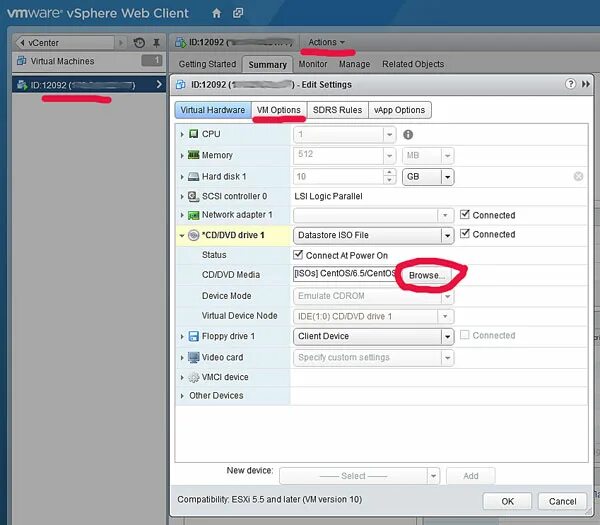The width and height of the screenshot is (600, 525).
Task: Click the CPU chip icon
Action: (x=194, y=134)
